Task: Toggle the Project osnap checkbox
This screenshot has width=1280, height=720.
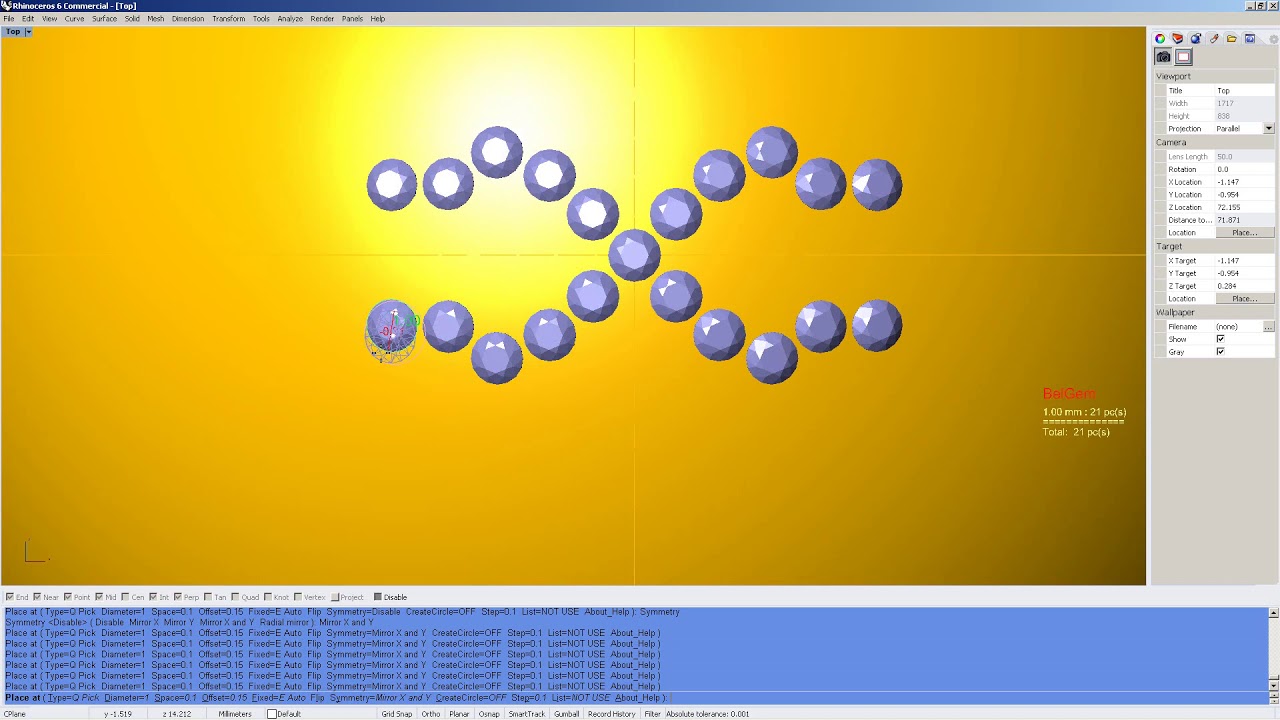Action: [336, 597]
